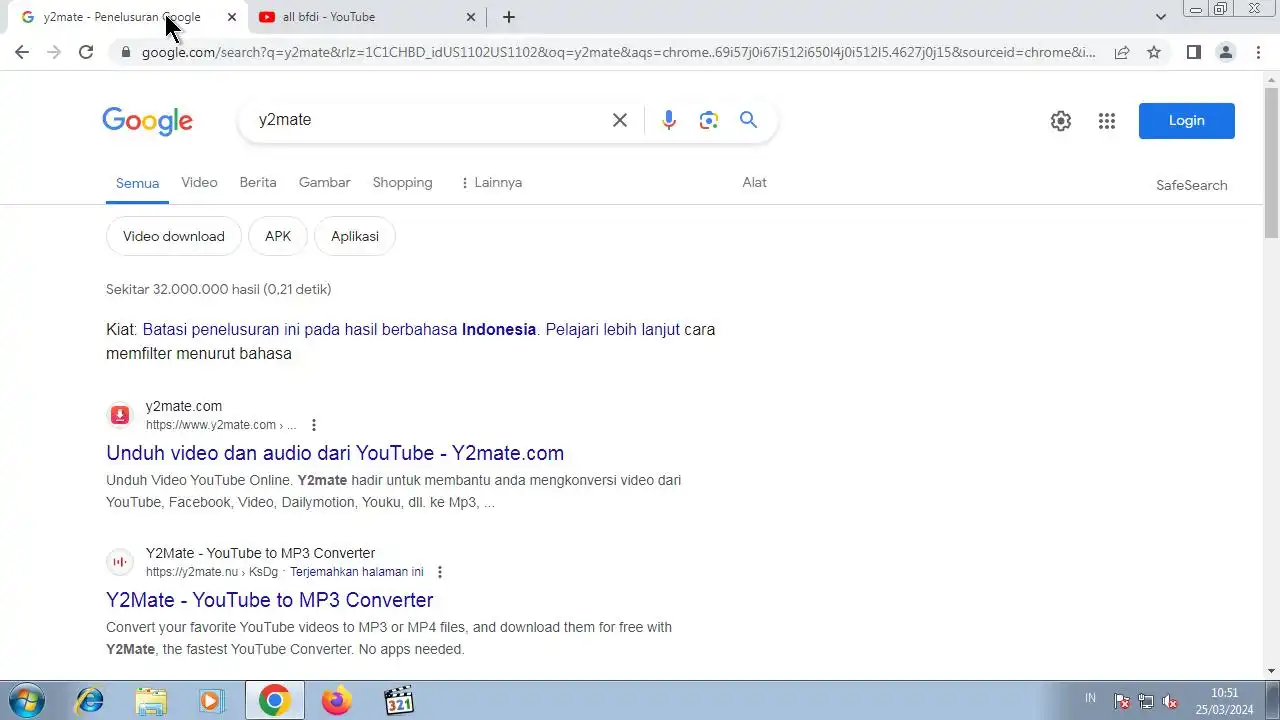The height and width of the screenshot is (720, 1280).
Task: Select the Video download filter chip
Action: click(x=174, y=236)
